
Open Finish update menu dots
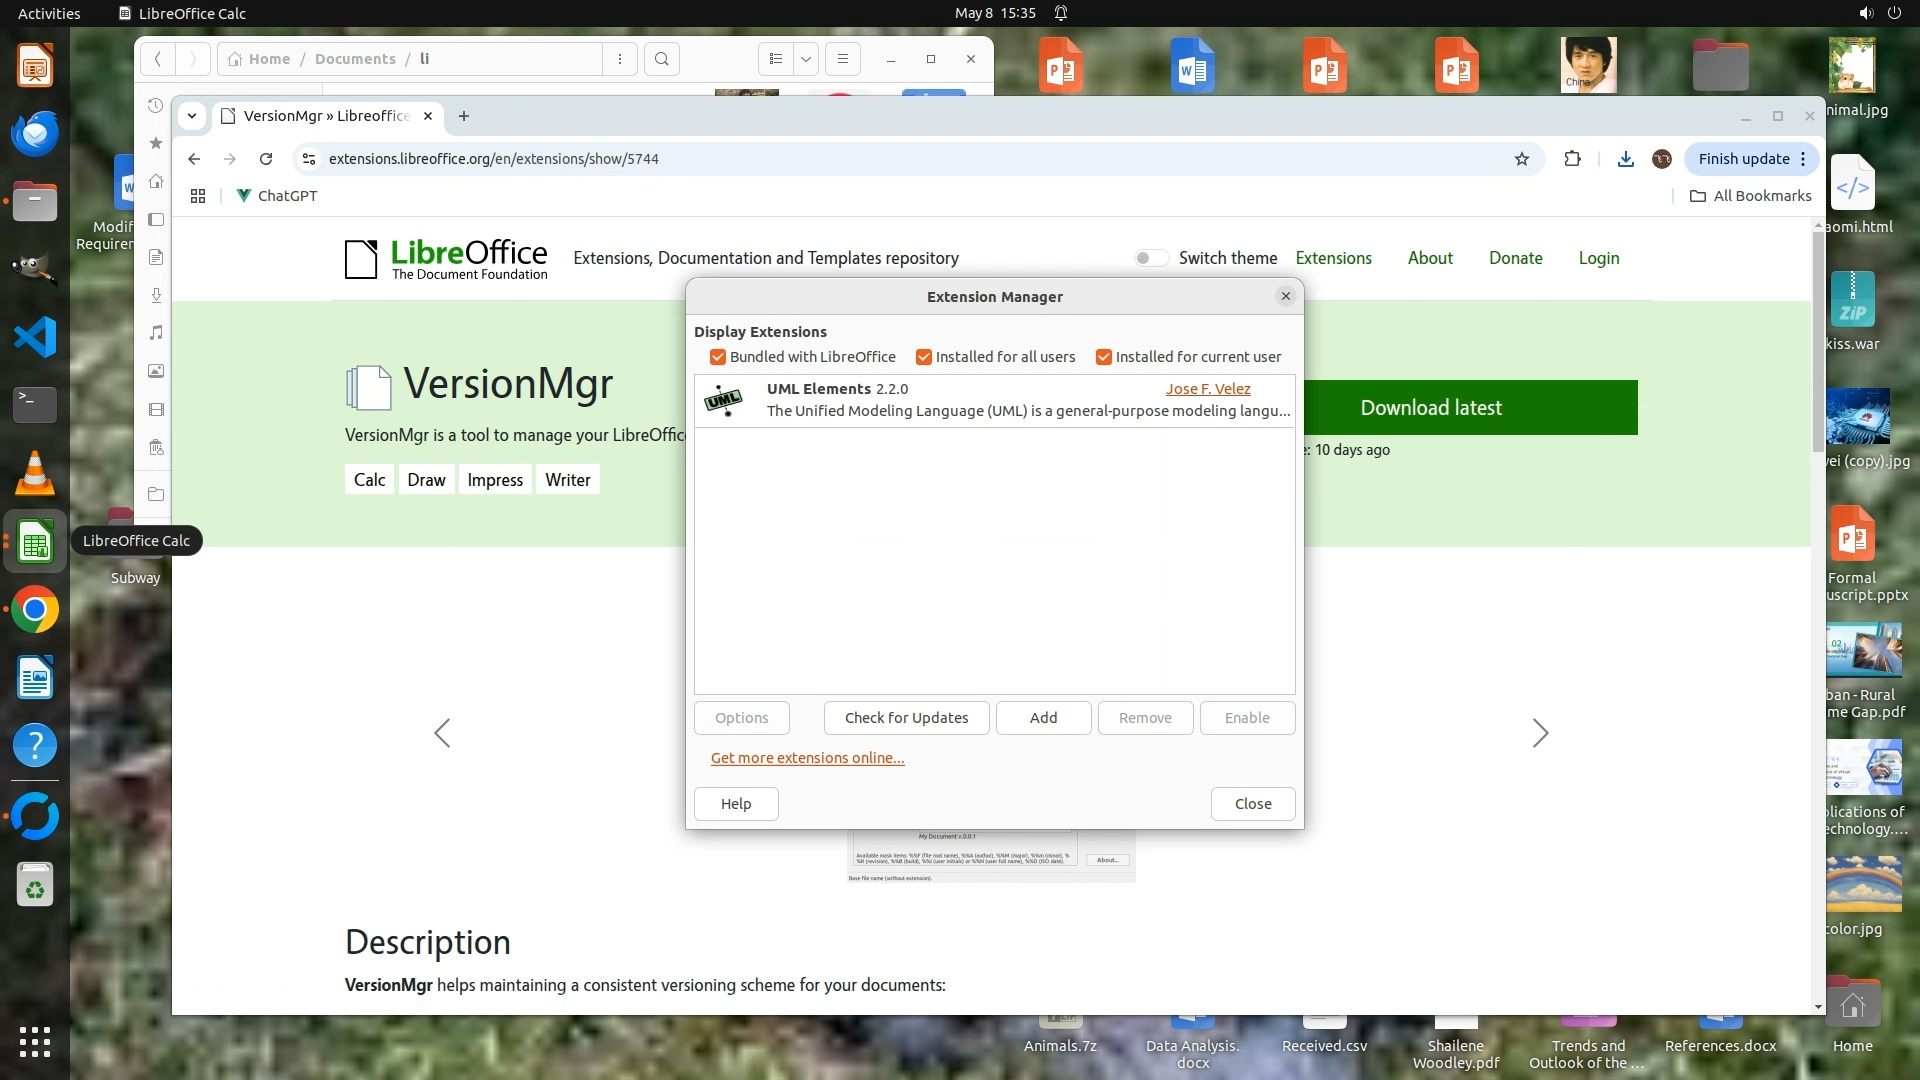(x=1803, y=159)
